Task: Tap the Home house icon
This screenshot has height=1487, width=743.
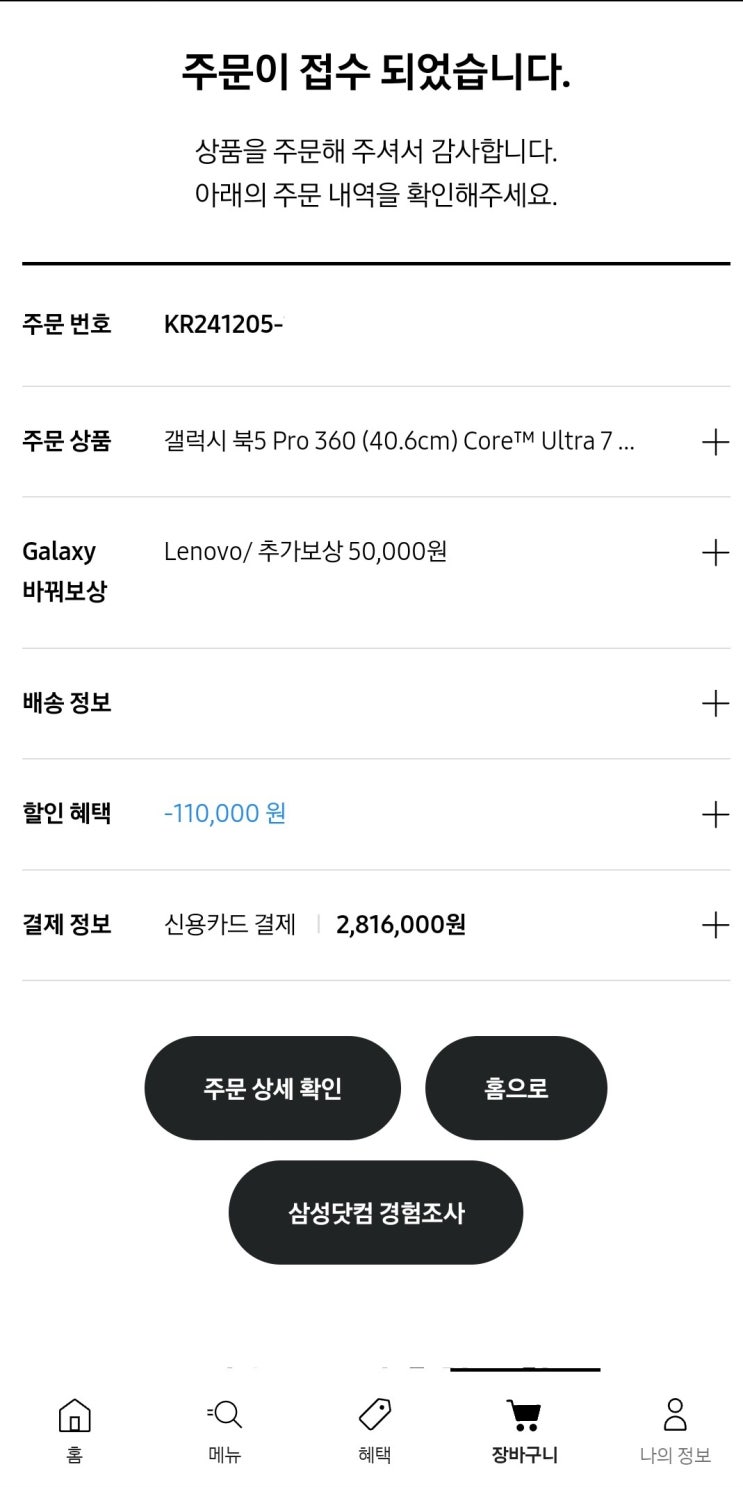Action: 75,1415
